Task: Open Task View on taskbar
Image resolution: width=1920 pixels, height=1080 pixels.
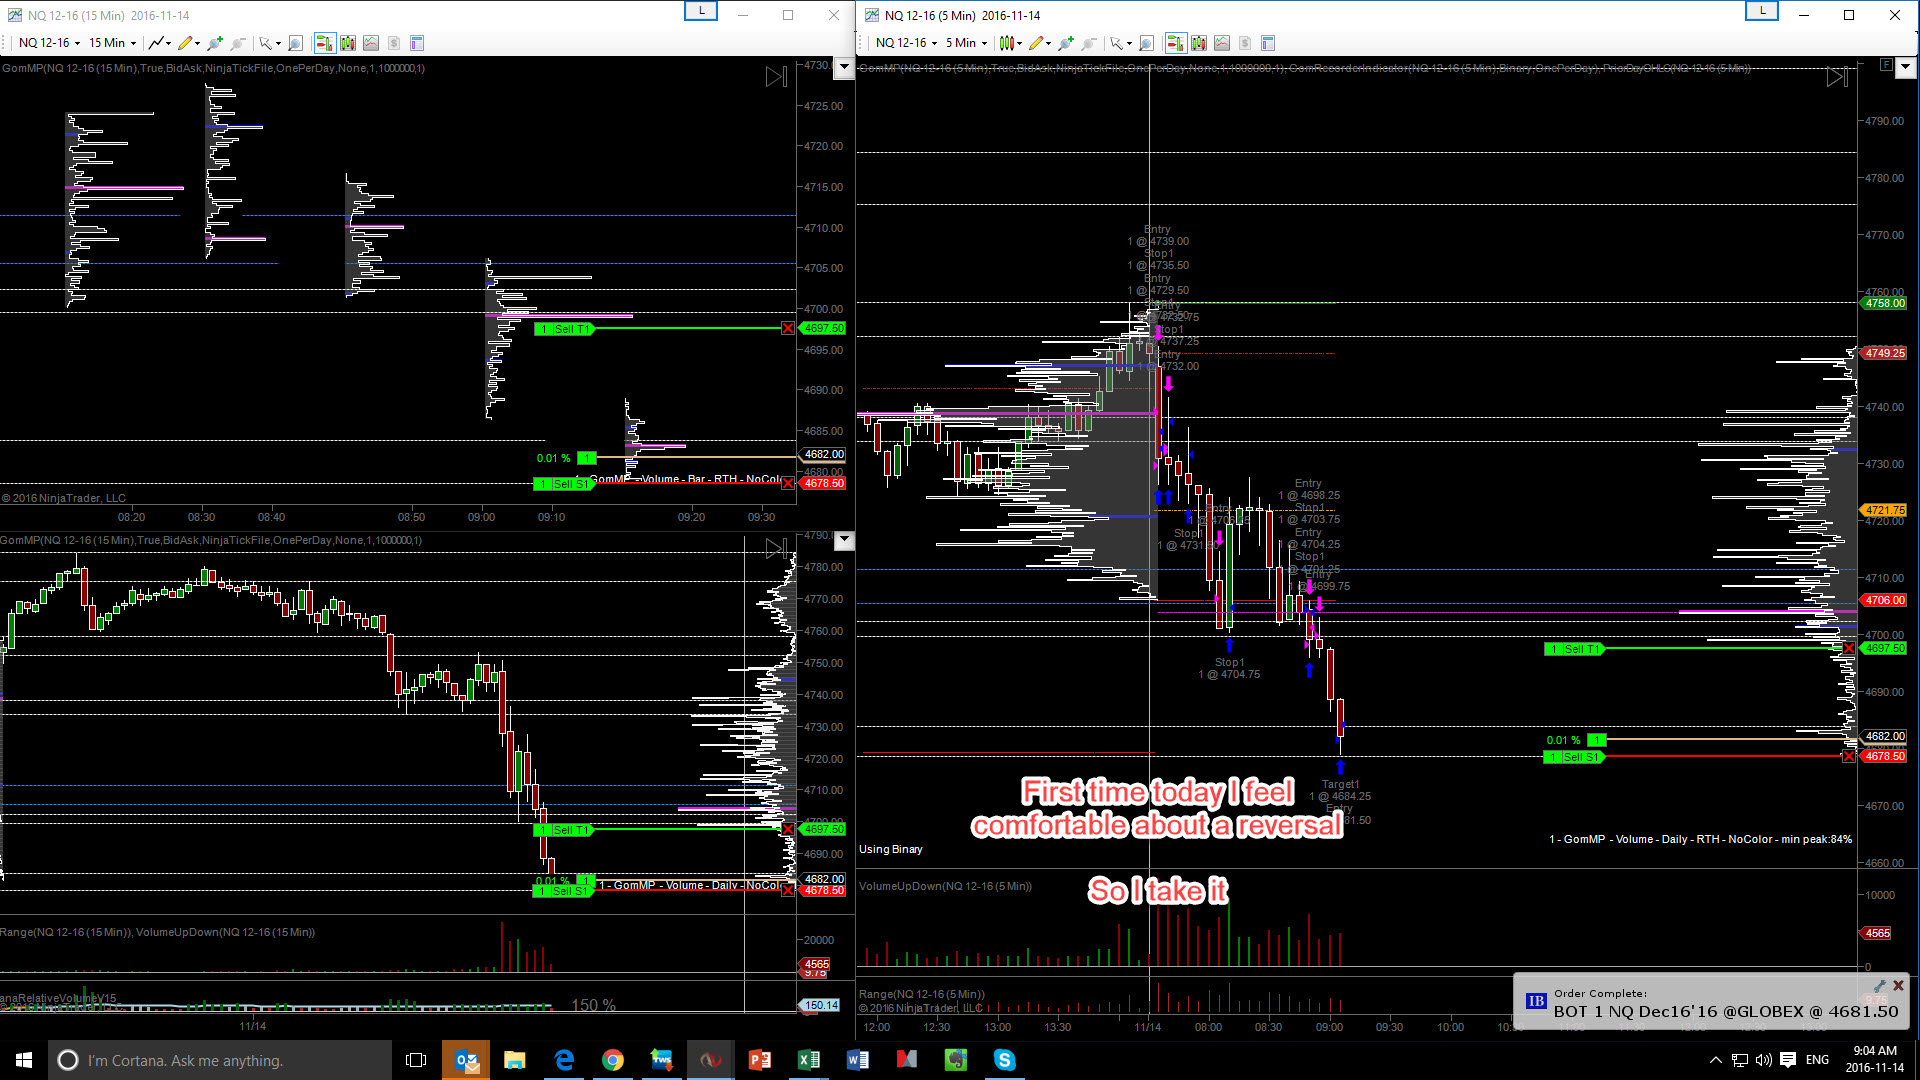Action: click(x=416, y=1060)
